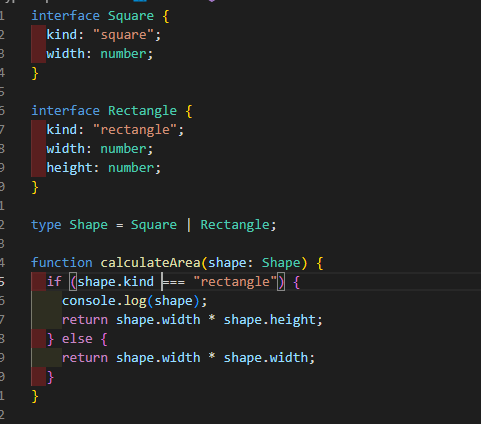Click the "square" string literal
Viewport: 481px width, 424px height.
(x=124, y=35)
